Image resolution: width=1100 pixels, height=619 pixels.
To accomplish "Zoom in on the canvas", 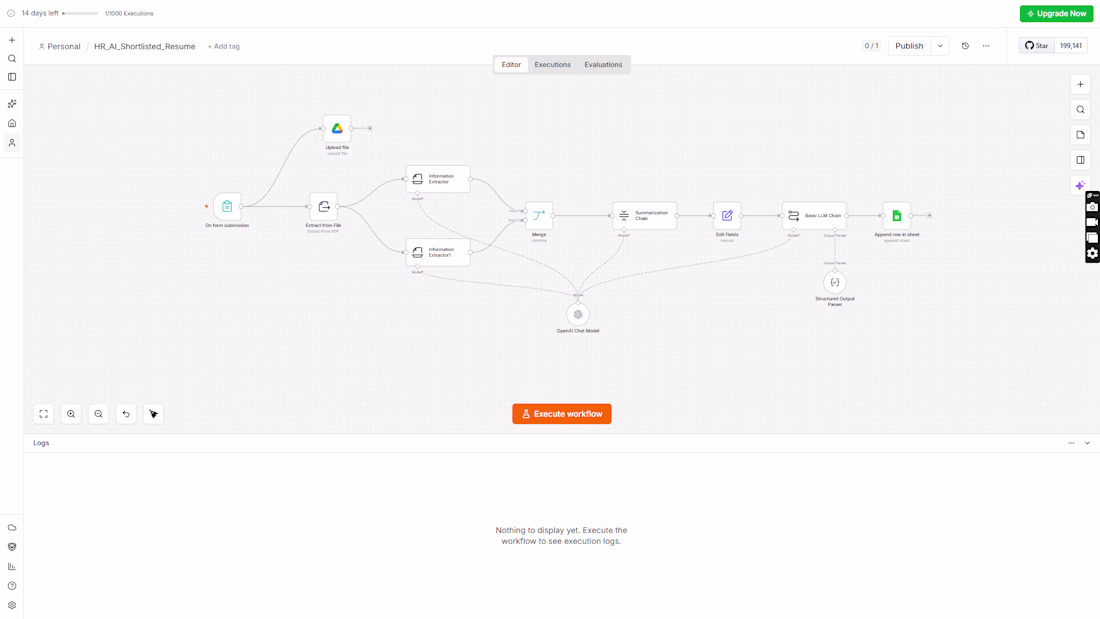I will pos(71,414).
